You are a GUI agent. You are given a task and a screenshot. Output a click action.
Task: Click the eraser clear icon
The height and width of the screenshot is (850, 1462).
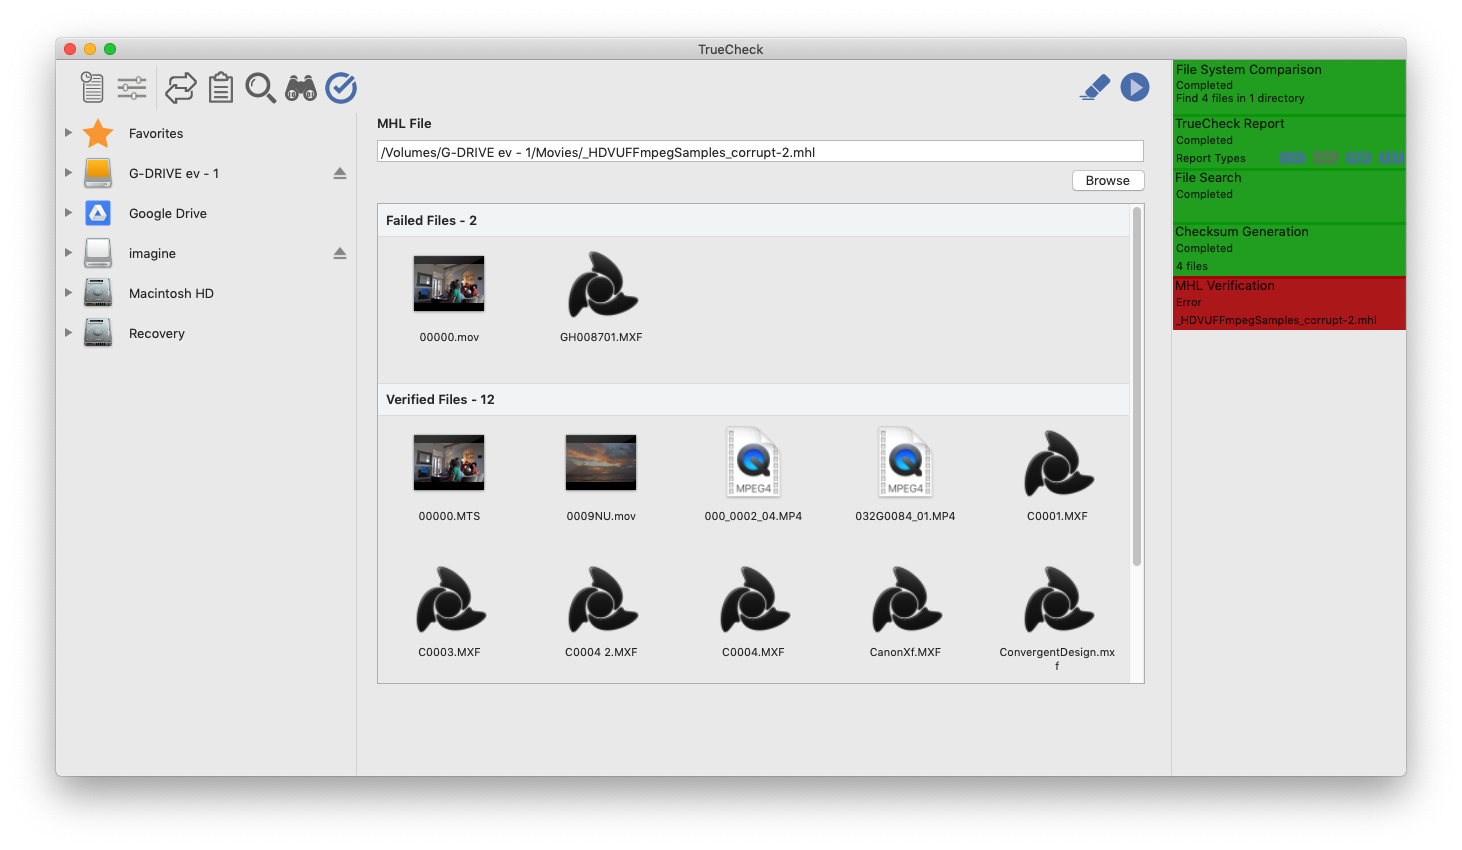[1096, 88]
